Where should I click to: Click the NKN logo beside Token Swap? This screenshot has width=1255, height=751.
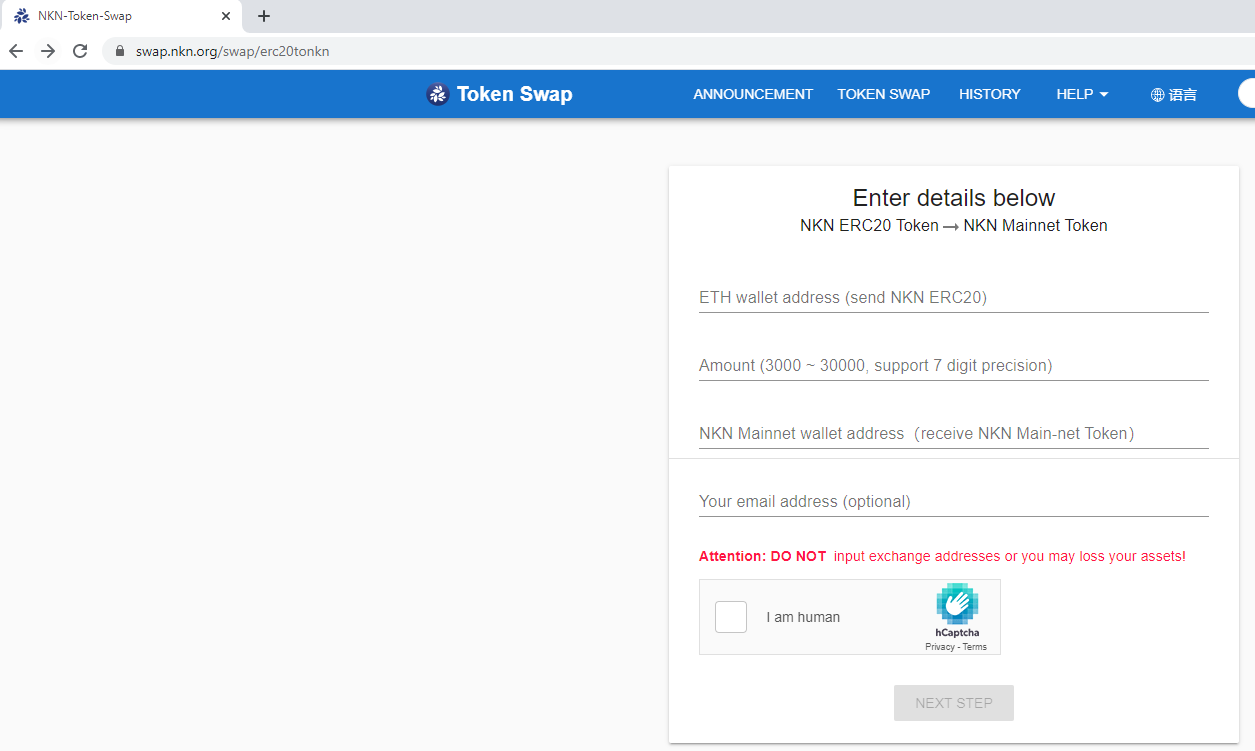(438, 94)
